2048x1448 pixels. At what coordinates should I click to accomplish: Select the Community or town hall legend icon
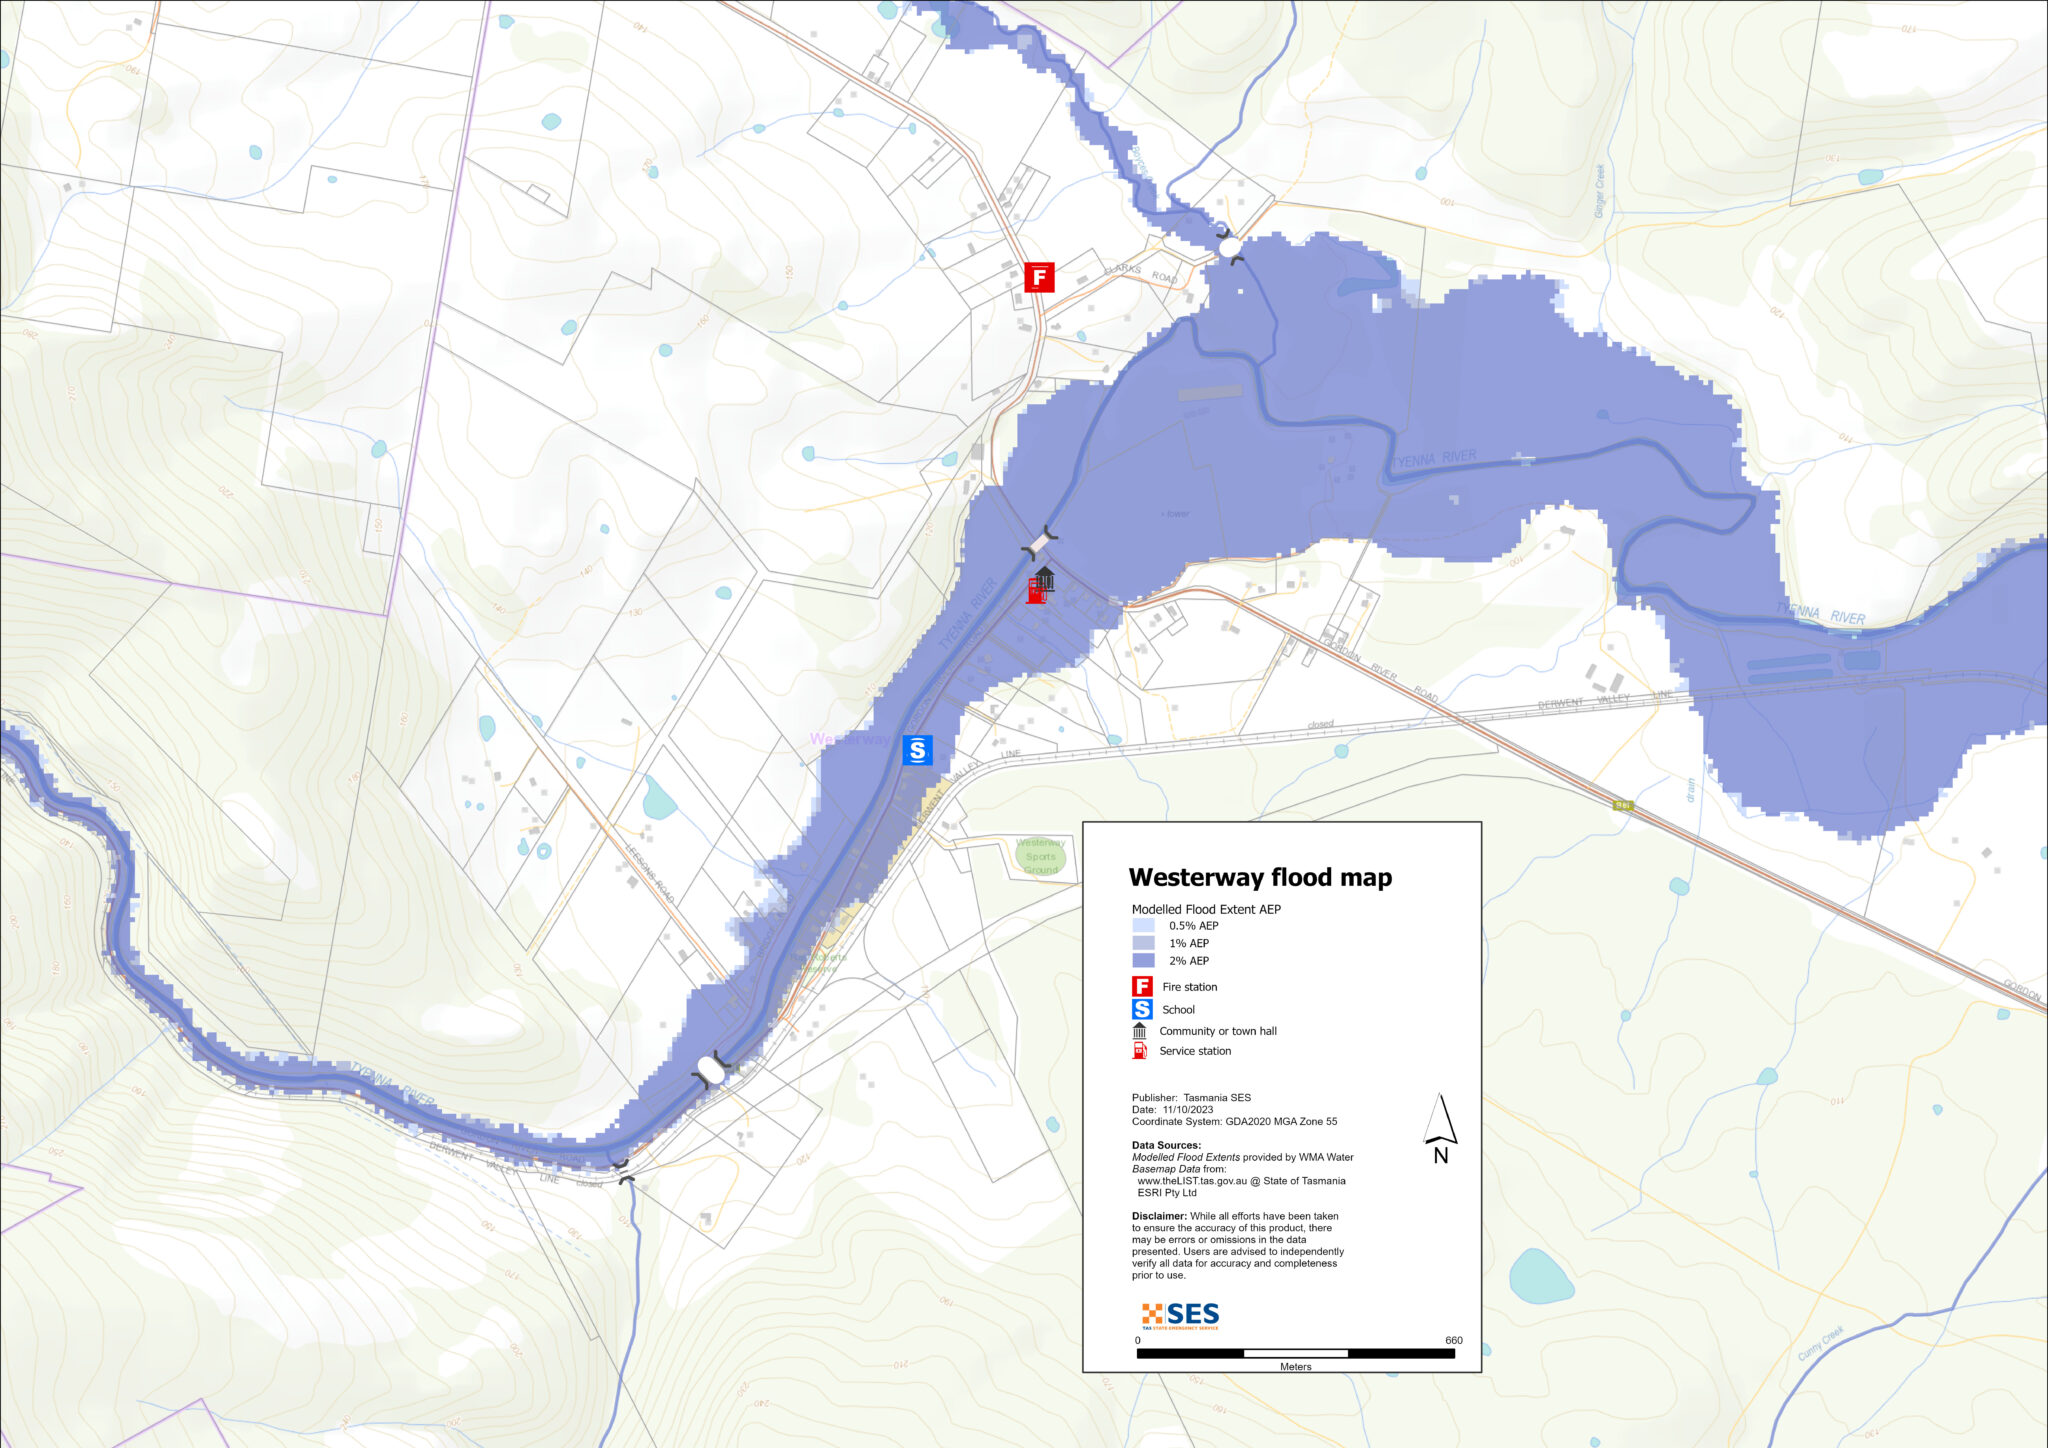pyautogui.click(x=1140, y=1031)
